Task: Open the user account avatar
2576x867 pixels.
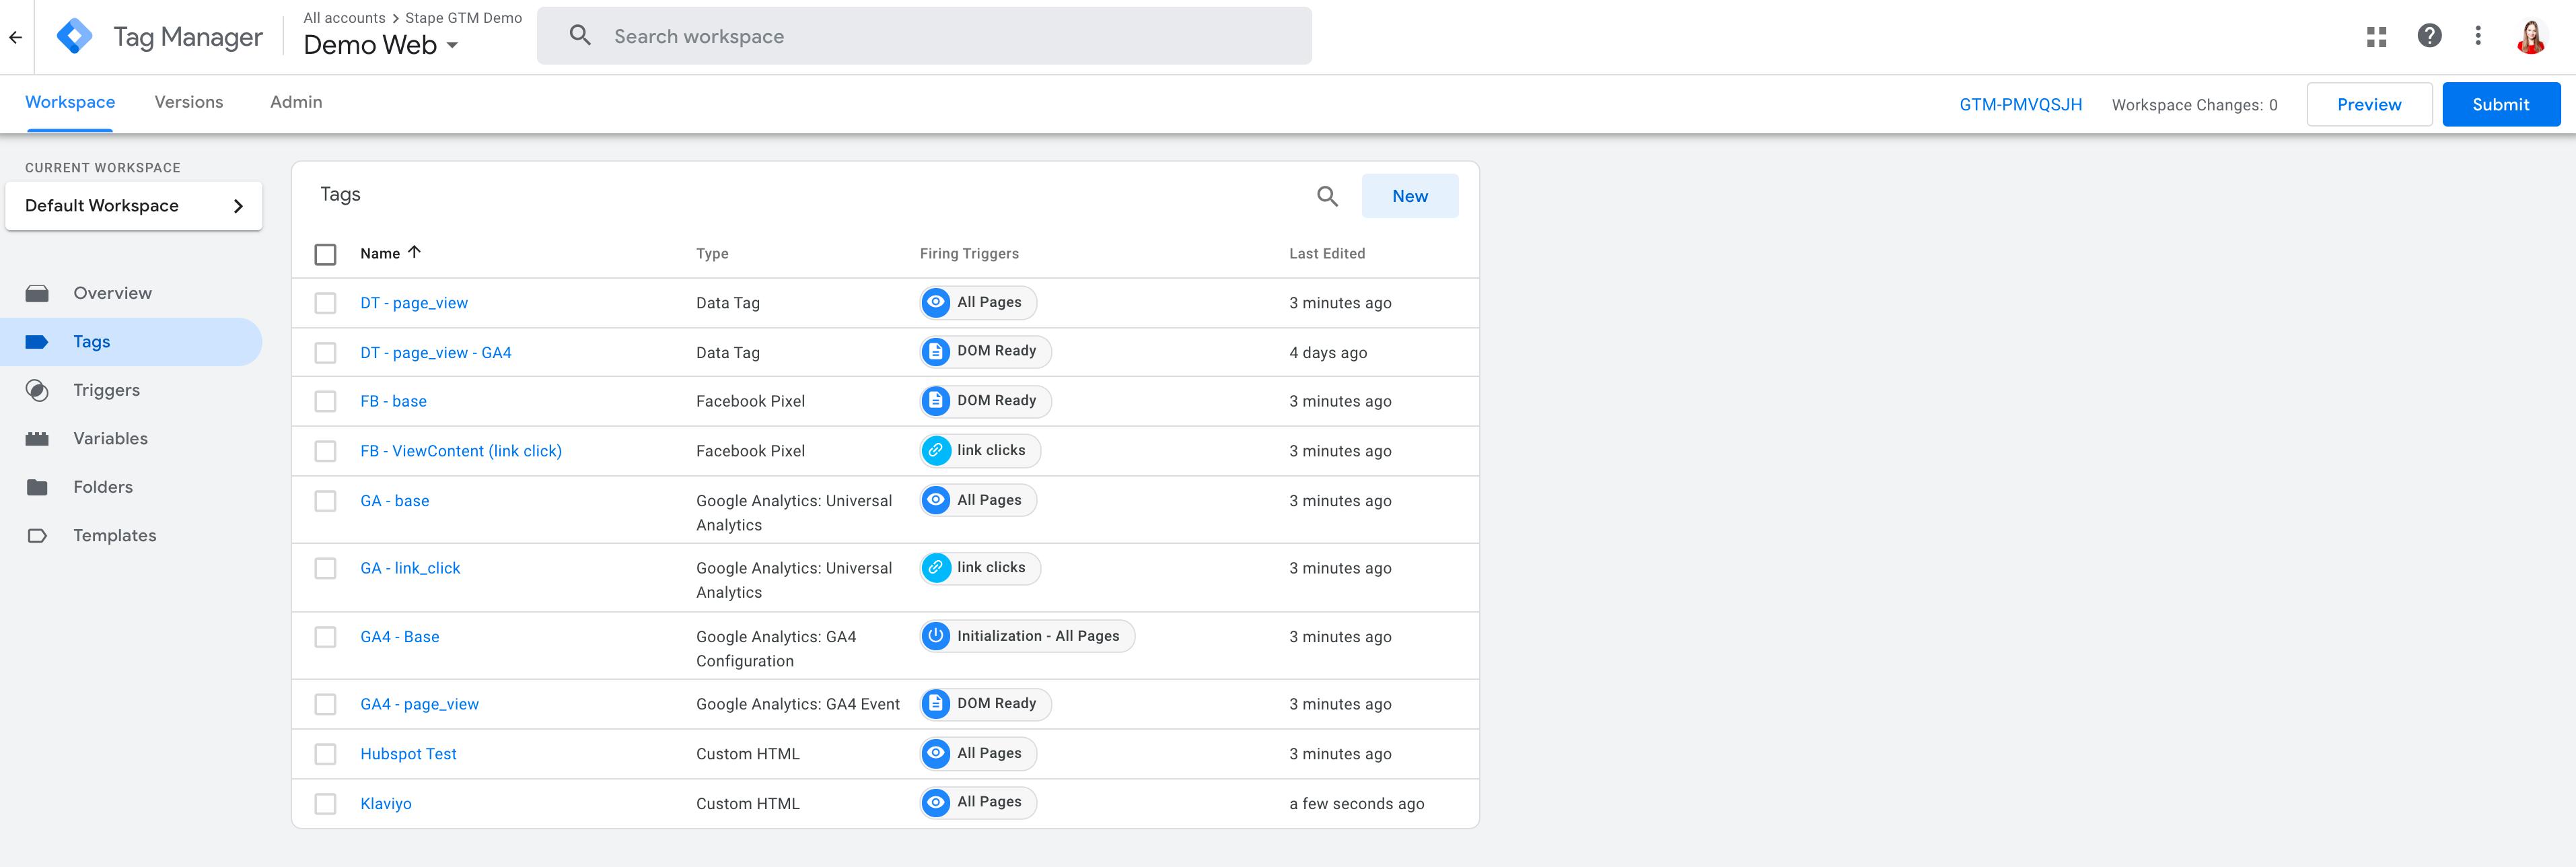Action: (x=2531, y=37)
